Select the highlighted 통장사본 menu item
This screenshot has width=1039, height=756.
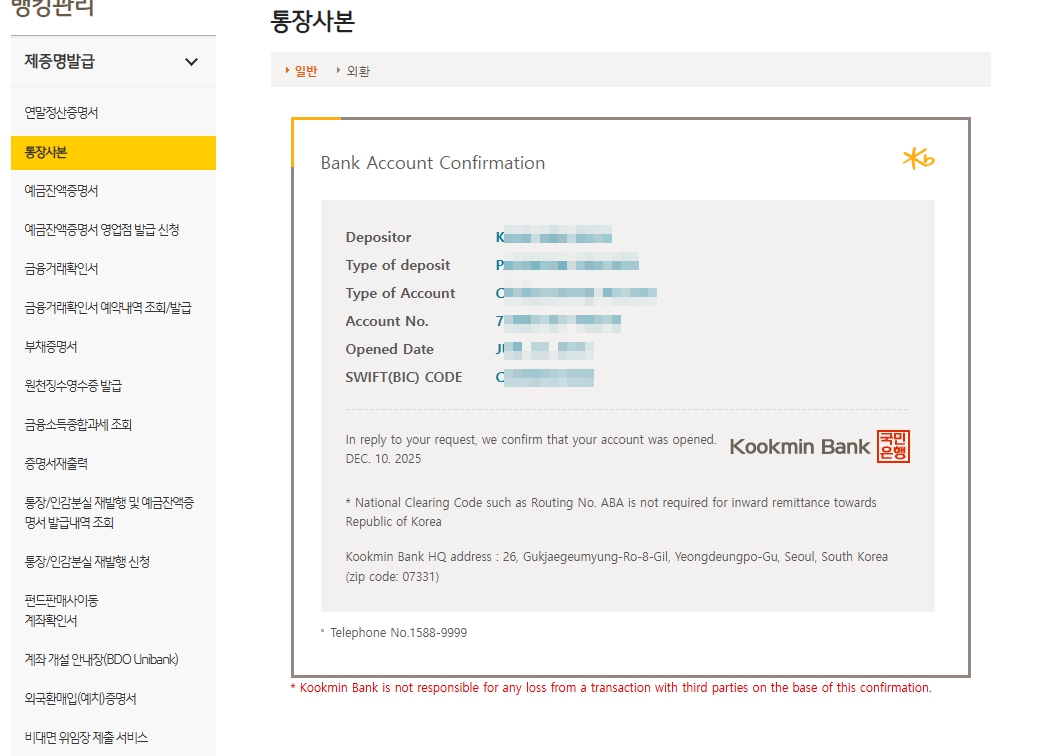113,152
